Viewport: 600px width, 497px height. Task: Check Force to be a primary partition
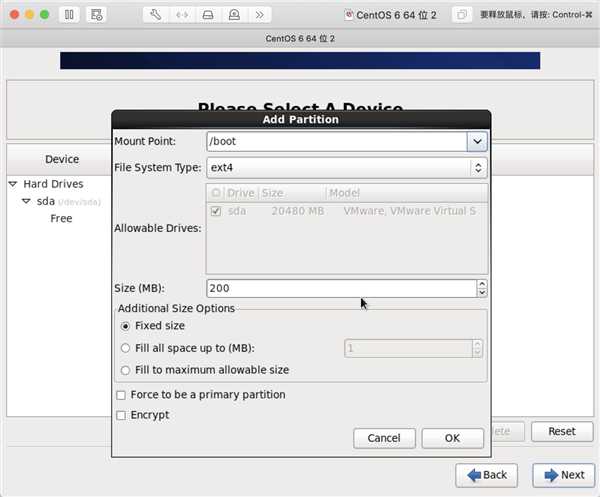pos(121,395)
